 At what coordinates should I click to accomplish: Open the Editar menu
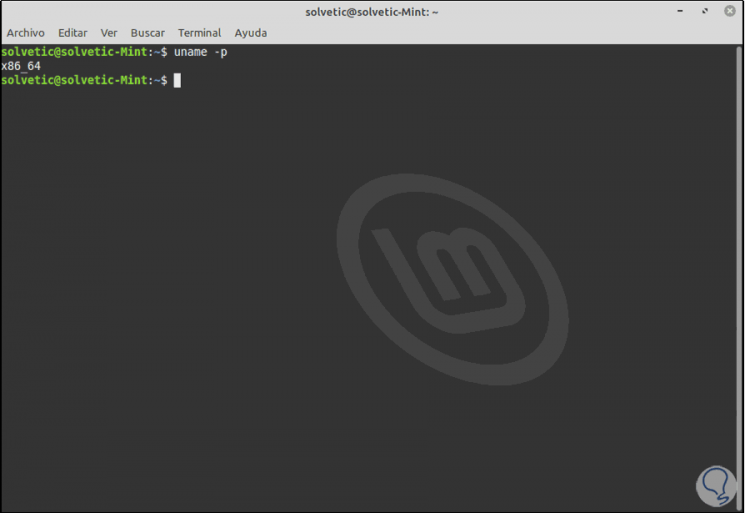[x=73, y=33]
